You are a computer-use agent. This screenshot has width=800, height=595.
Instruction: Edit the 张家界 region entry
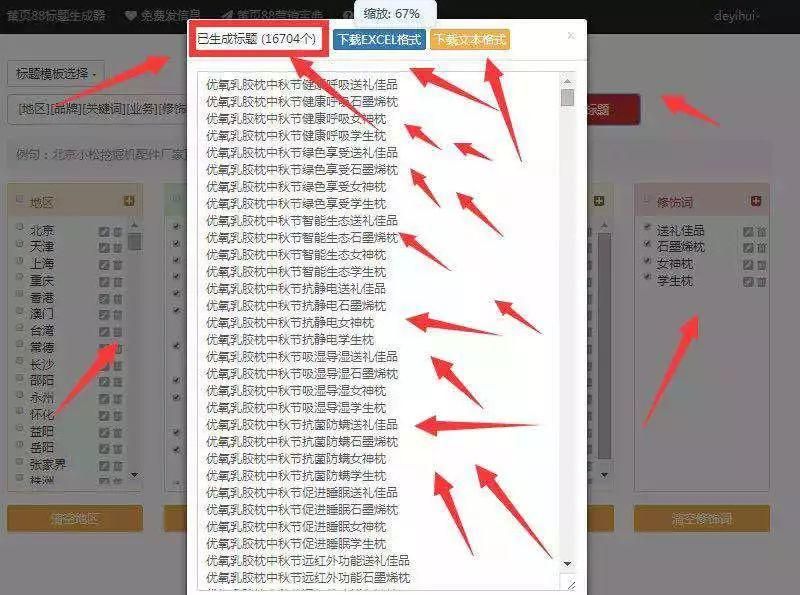pos(104,465)
